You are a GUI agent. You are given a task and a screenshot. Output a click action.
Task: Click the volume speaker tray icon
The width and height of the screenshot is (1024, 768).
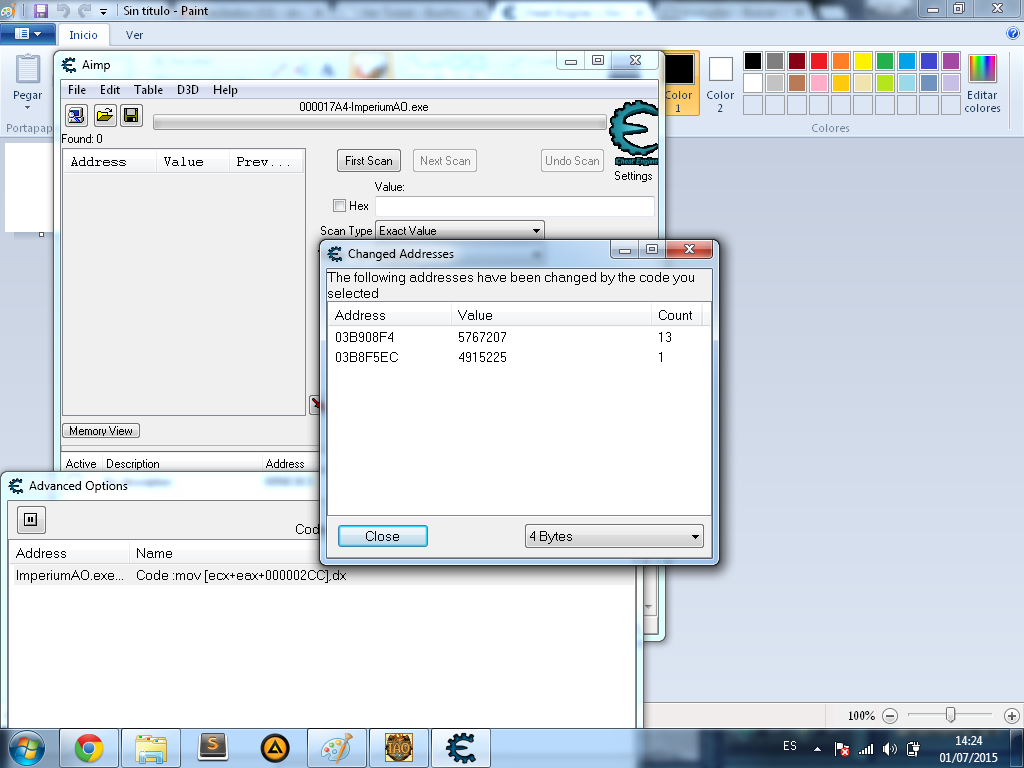890,748
